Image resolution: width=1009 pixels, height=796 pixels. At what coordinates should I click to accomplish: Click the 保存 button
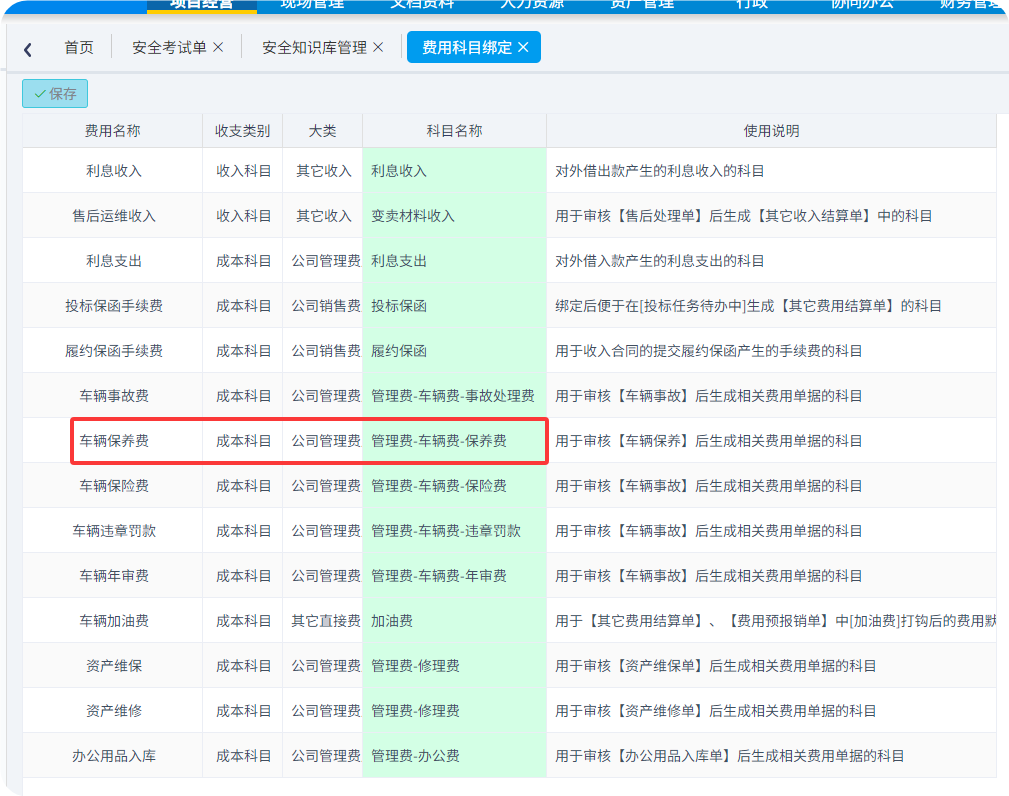[x=55, y=93]
